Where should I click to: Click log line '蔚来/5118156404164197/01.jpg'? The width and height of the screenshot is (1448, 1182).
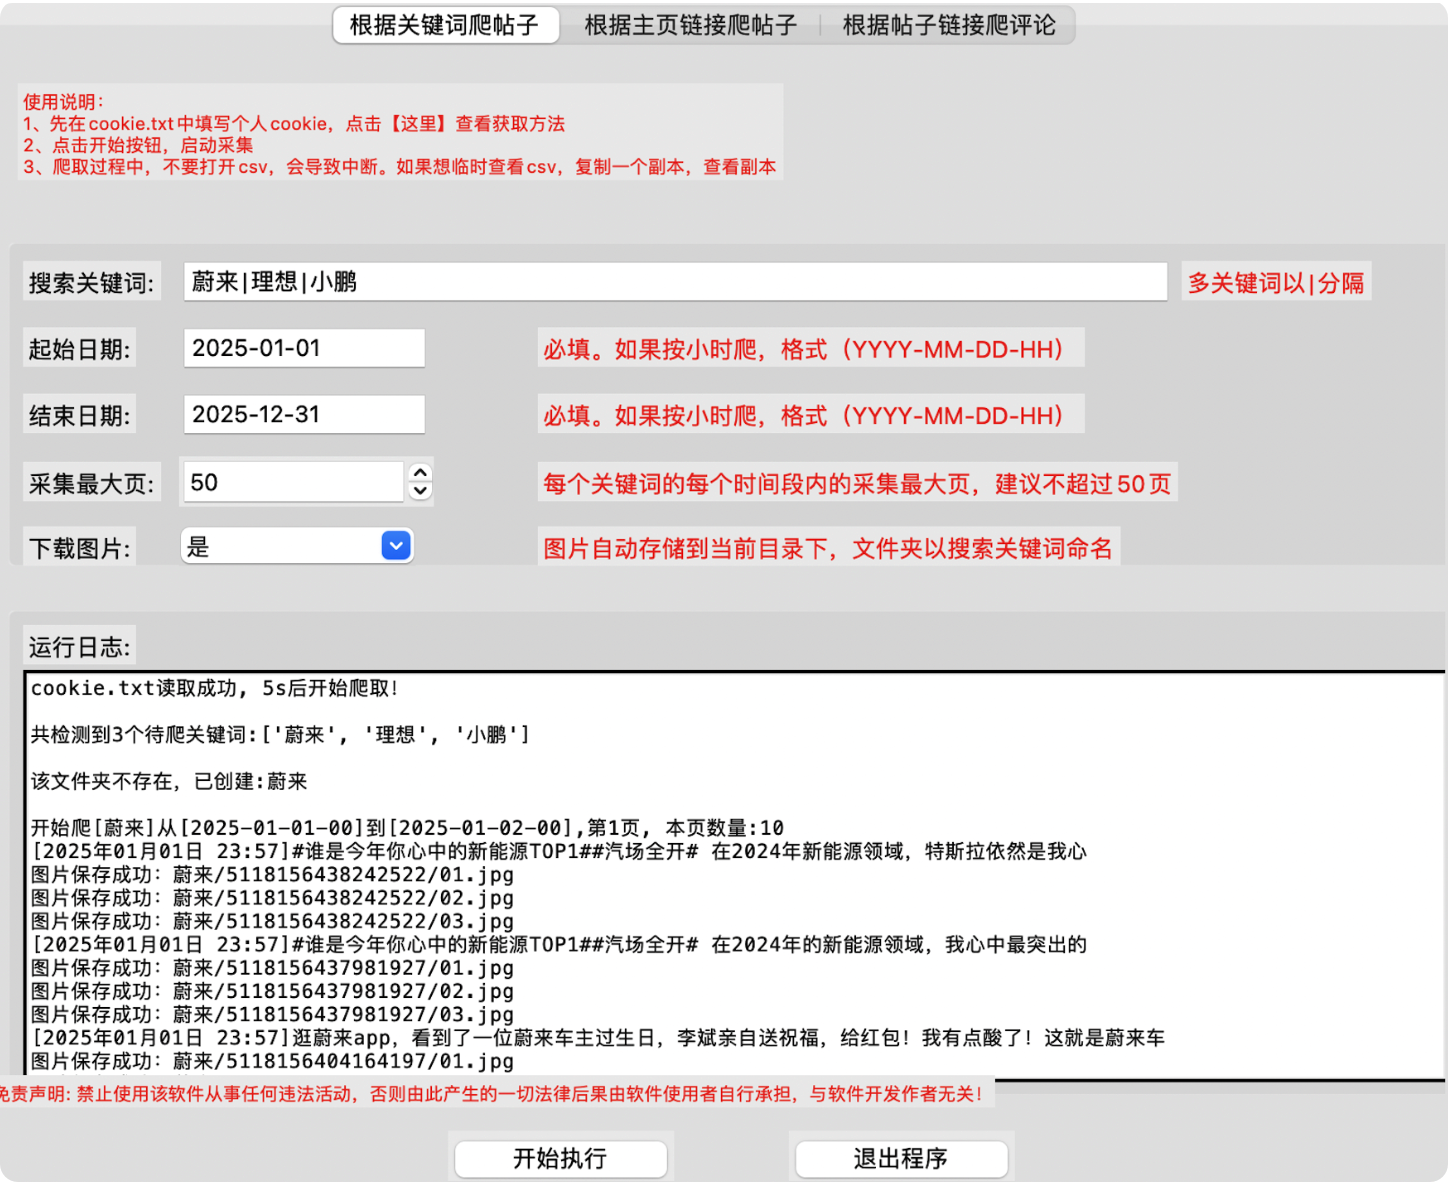point(272,1061)
